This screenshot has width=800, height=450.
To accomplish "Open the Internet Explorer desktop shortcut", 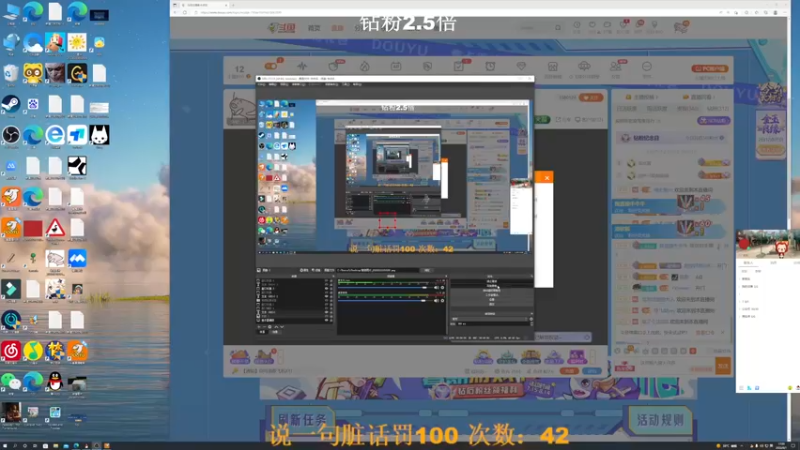I will tap(55, 135).
